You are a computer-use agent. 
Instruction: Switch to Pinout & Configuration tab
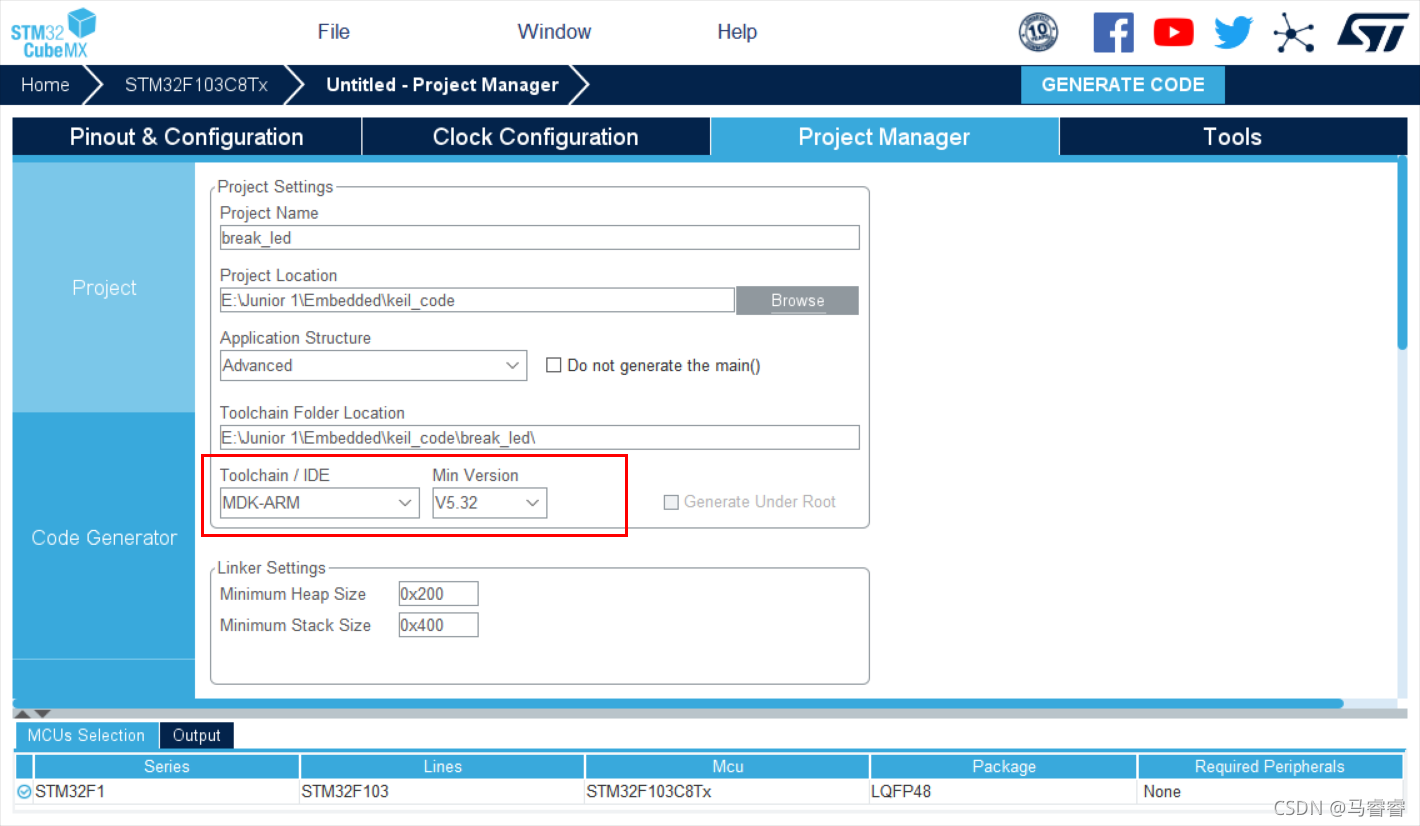pos(186,137)
